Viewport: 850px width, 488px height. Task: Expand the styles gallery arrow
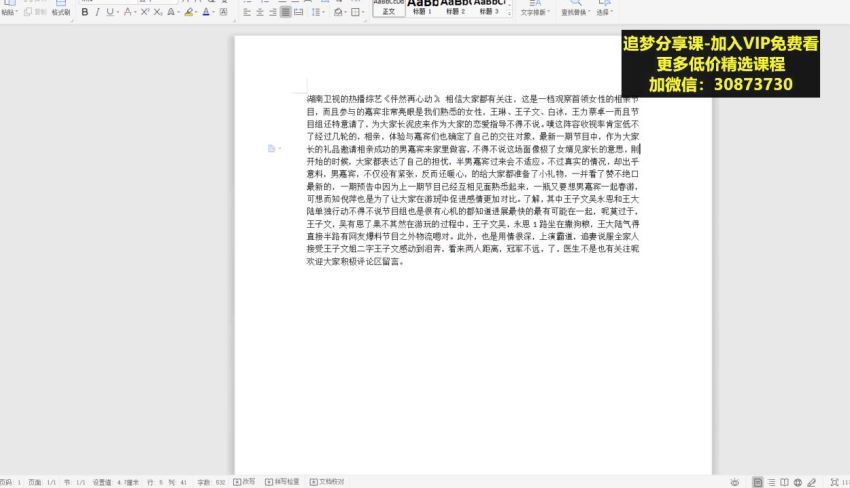click(510, 14)
